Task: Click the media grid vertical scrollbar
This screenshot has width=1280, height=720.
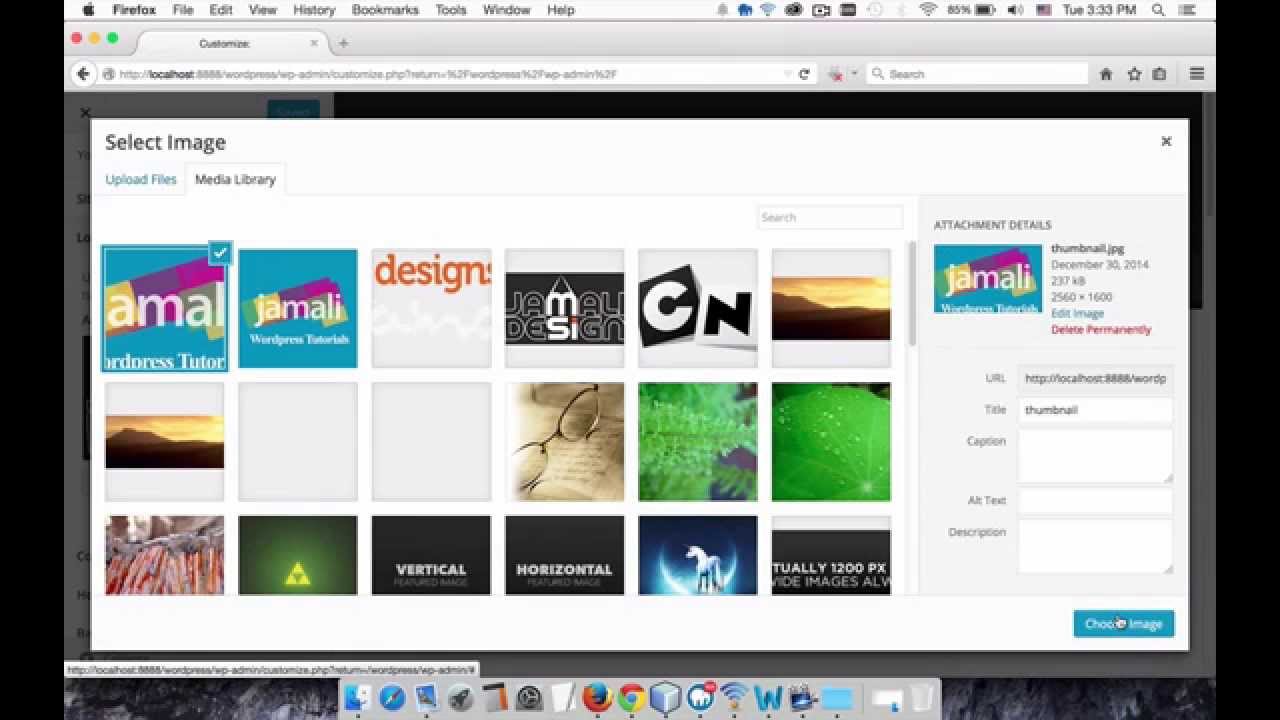Action: 912,295
